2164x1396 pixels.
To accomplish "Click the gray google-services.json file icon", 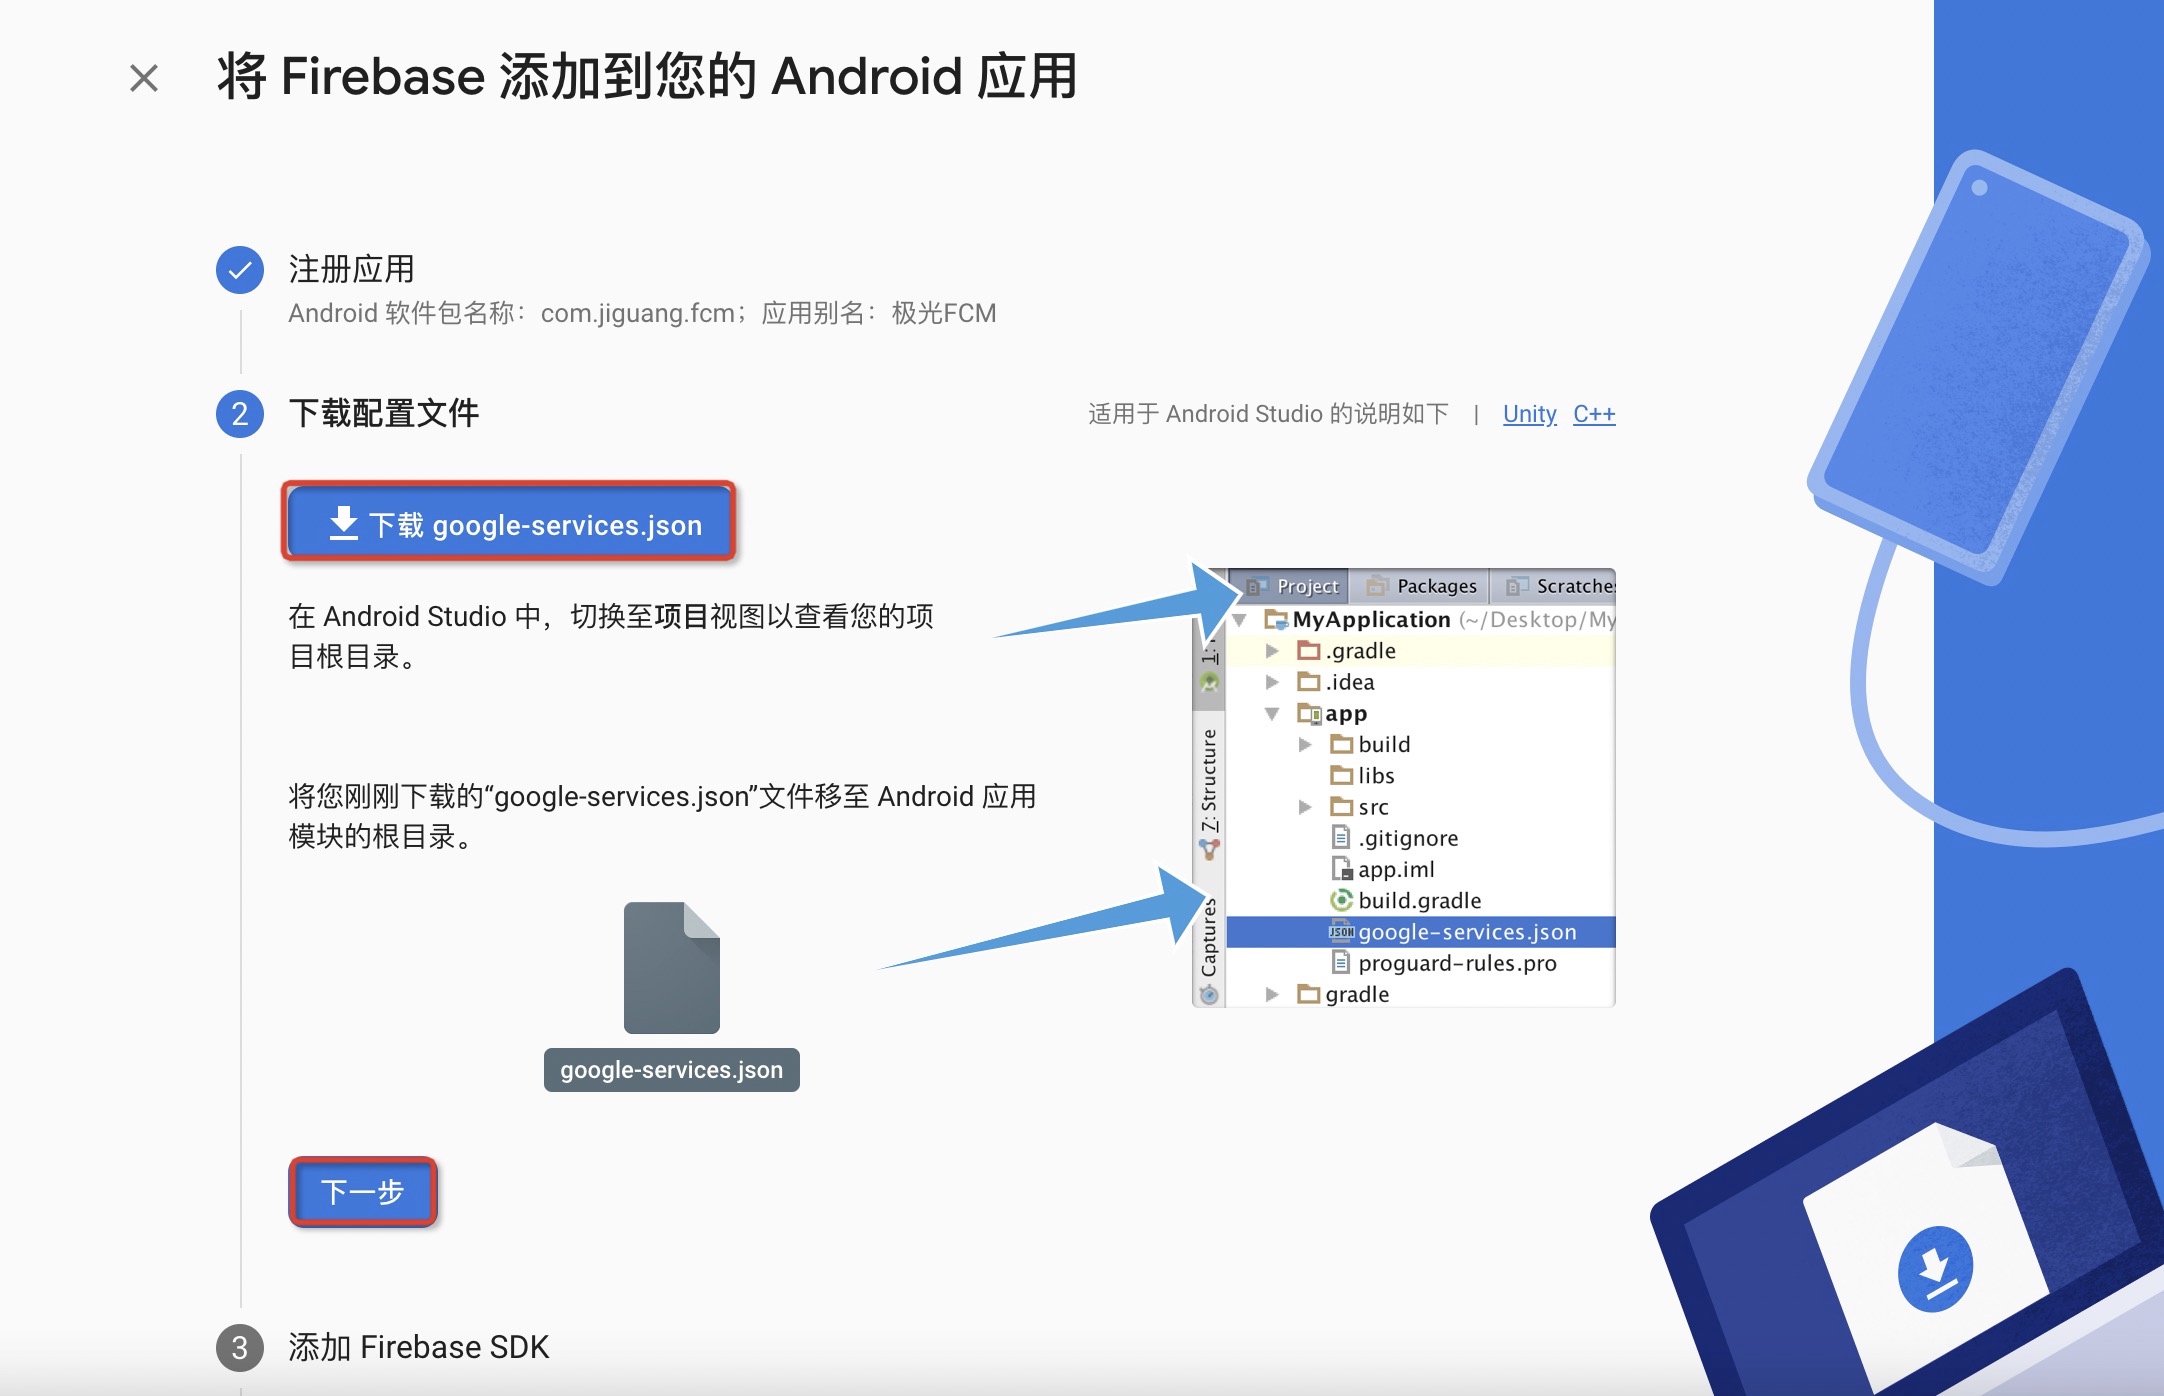I will [x=672, y=968].
